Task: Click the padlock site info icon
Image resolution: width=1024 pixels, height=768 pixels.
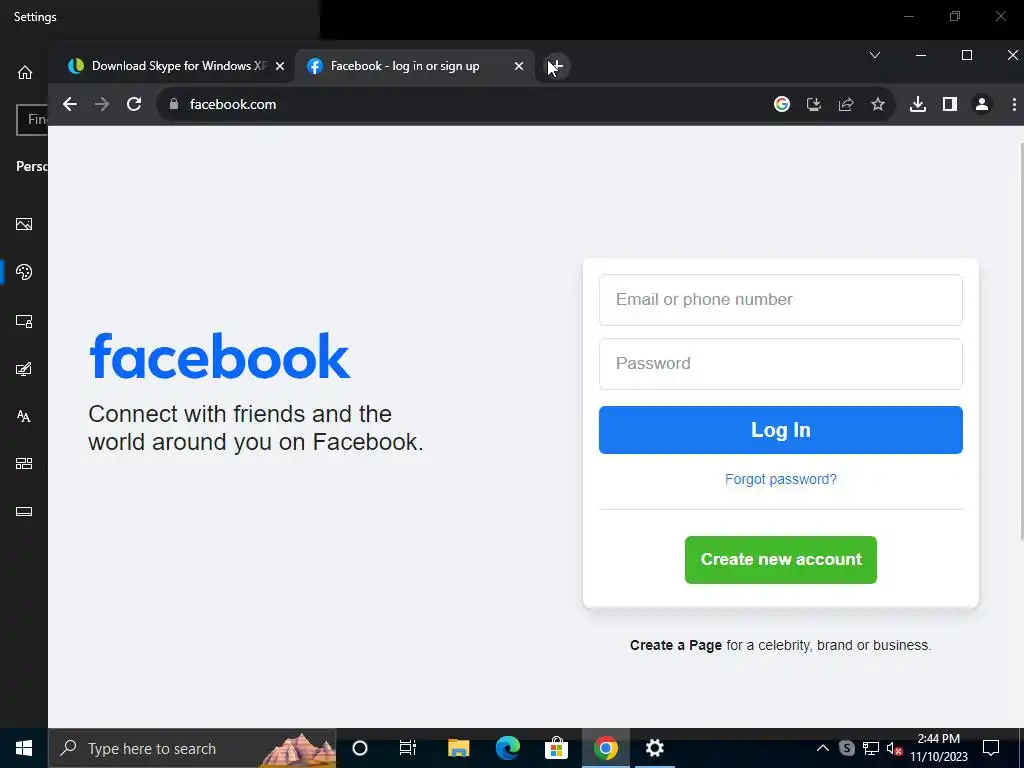Action: click(x=174, y=104)
